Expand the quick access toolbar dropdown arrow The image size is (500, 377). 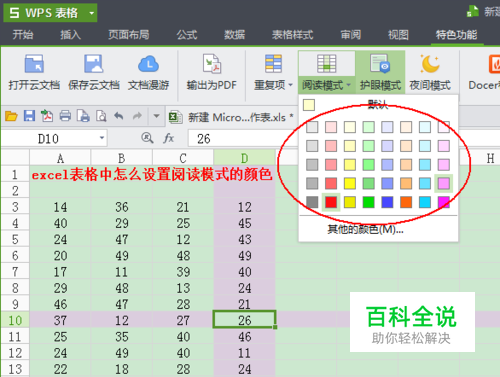156,116
